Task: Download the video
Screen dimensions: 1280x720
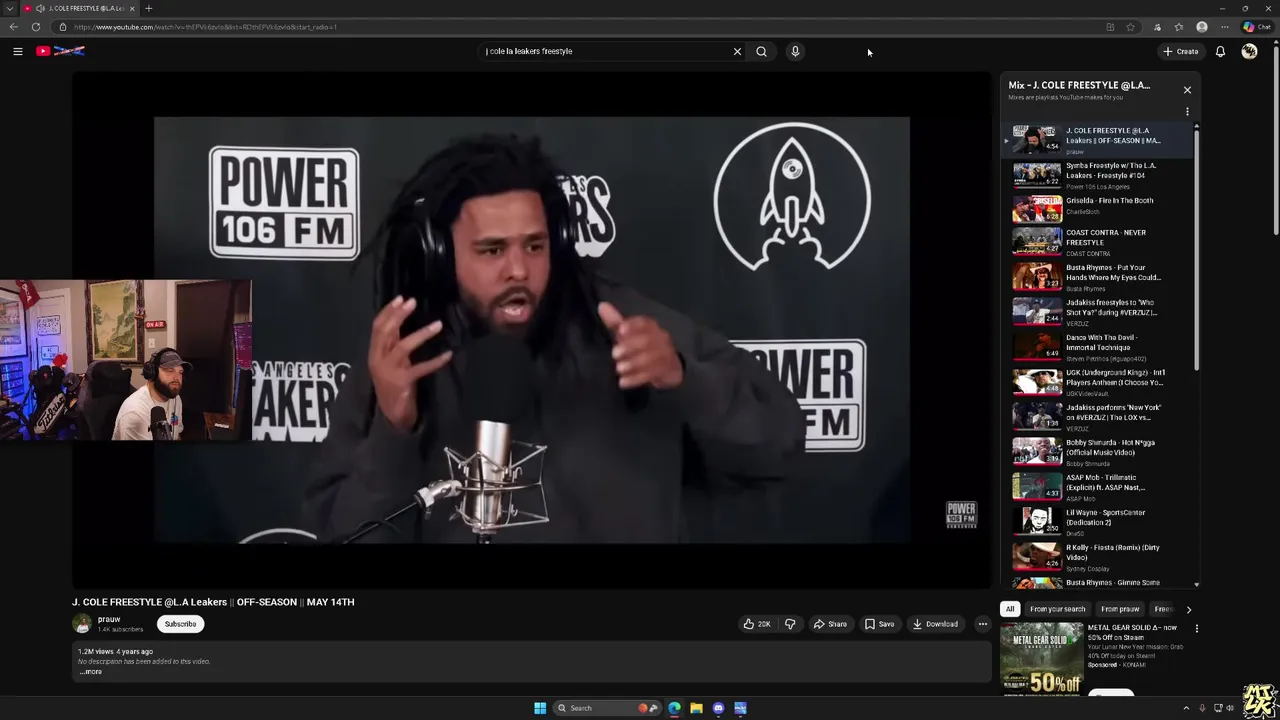Action: (936, 624)
